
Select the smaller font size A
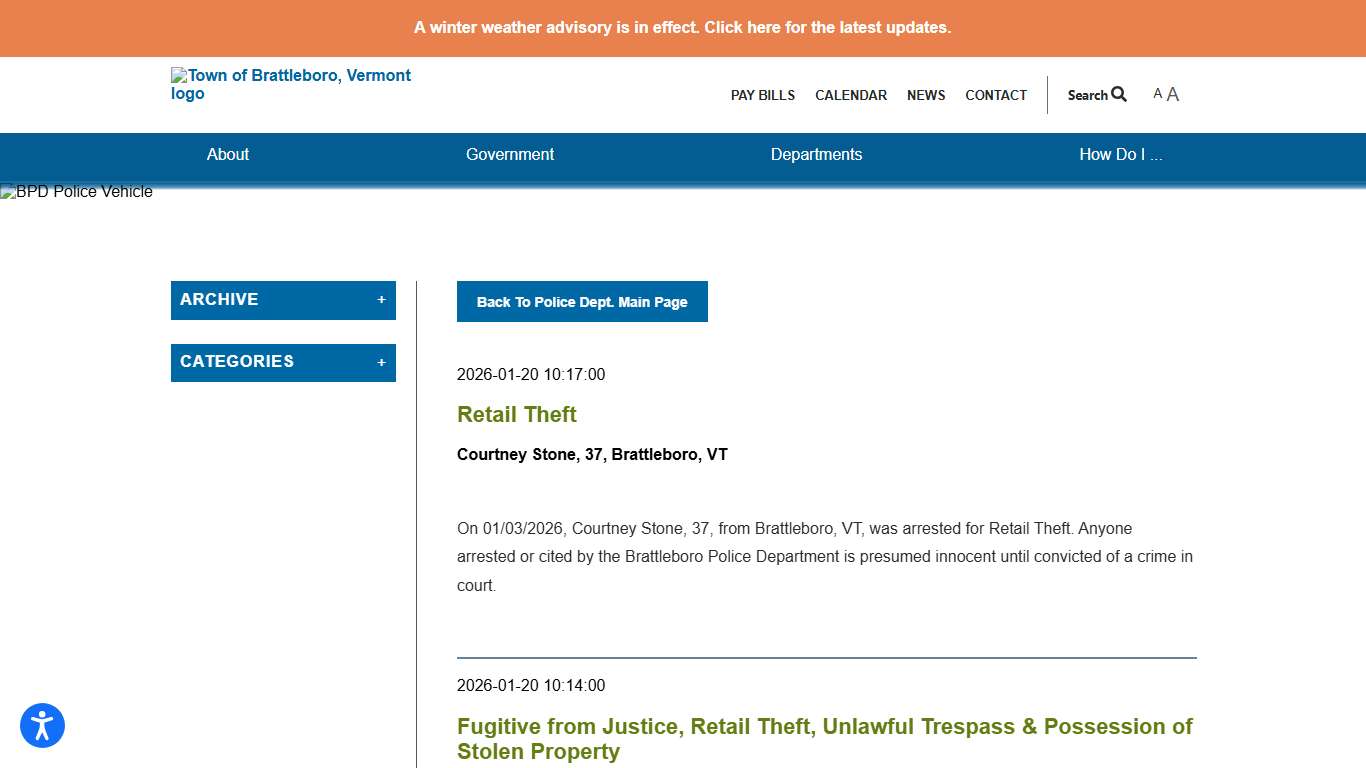(x=1157, y=94)
